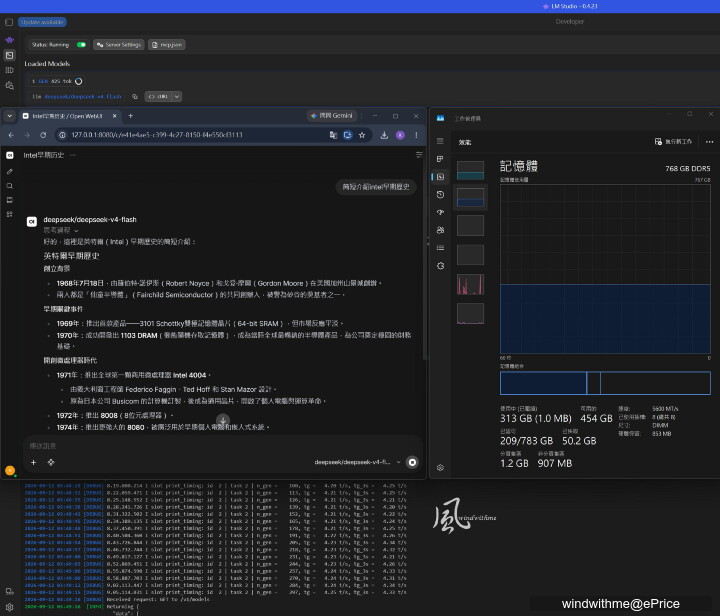The image size is (720, 616).
Task: Open the model selector dropdown in message box
Action: [x=357, y=462]
